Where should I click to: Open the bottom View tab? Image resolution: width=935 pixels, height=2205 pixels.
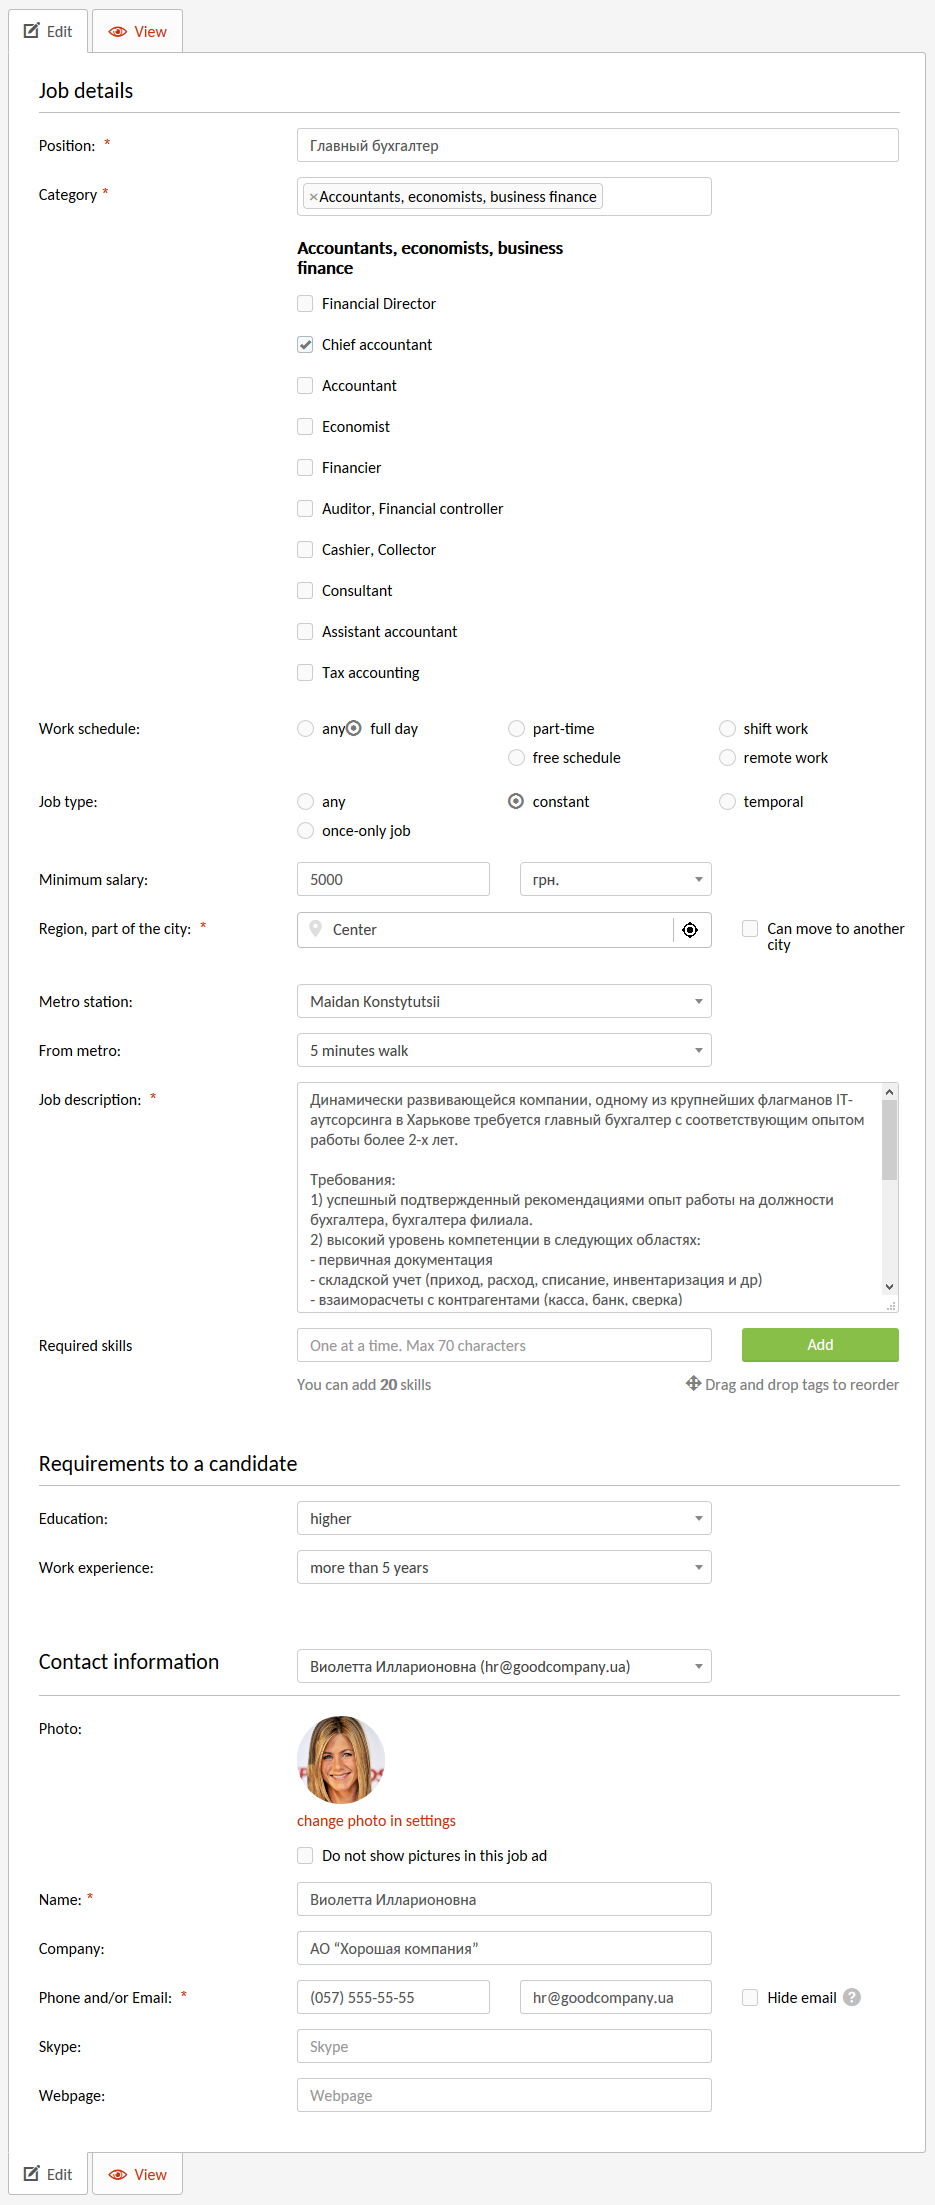coord(138,2174)
